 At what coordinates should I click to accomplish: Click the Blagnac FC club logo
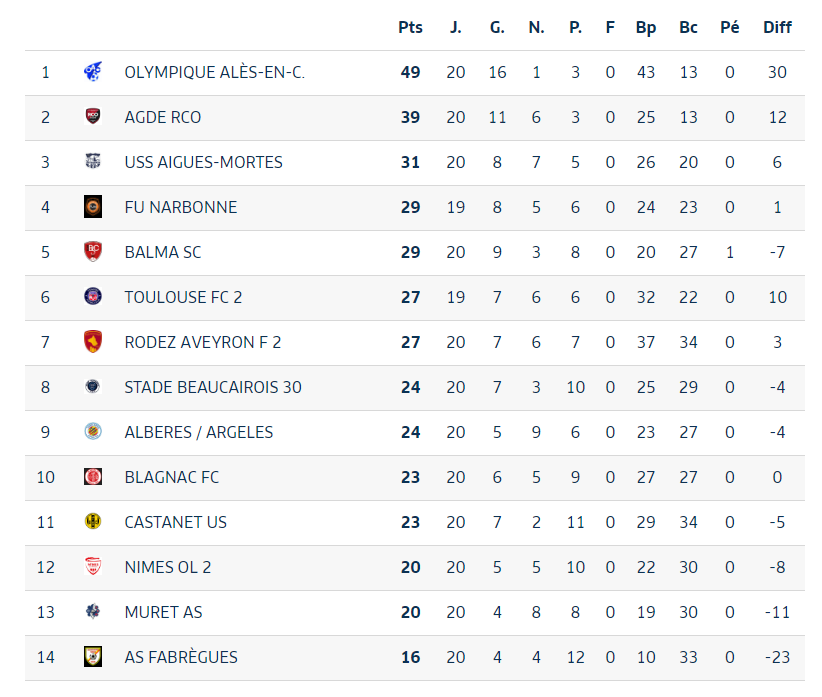click(x=93, y=477)
